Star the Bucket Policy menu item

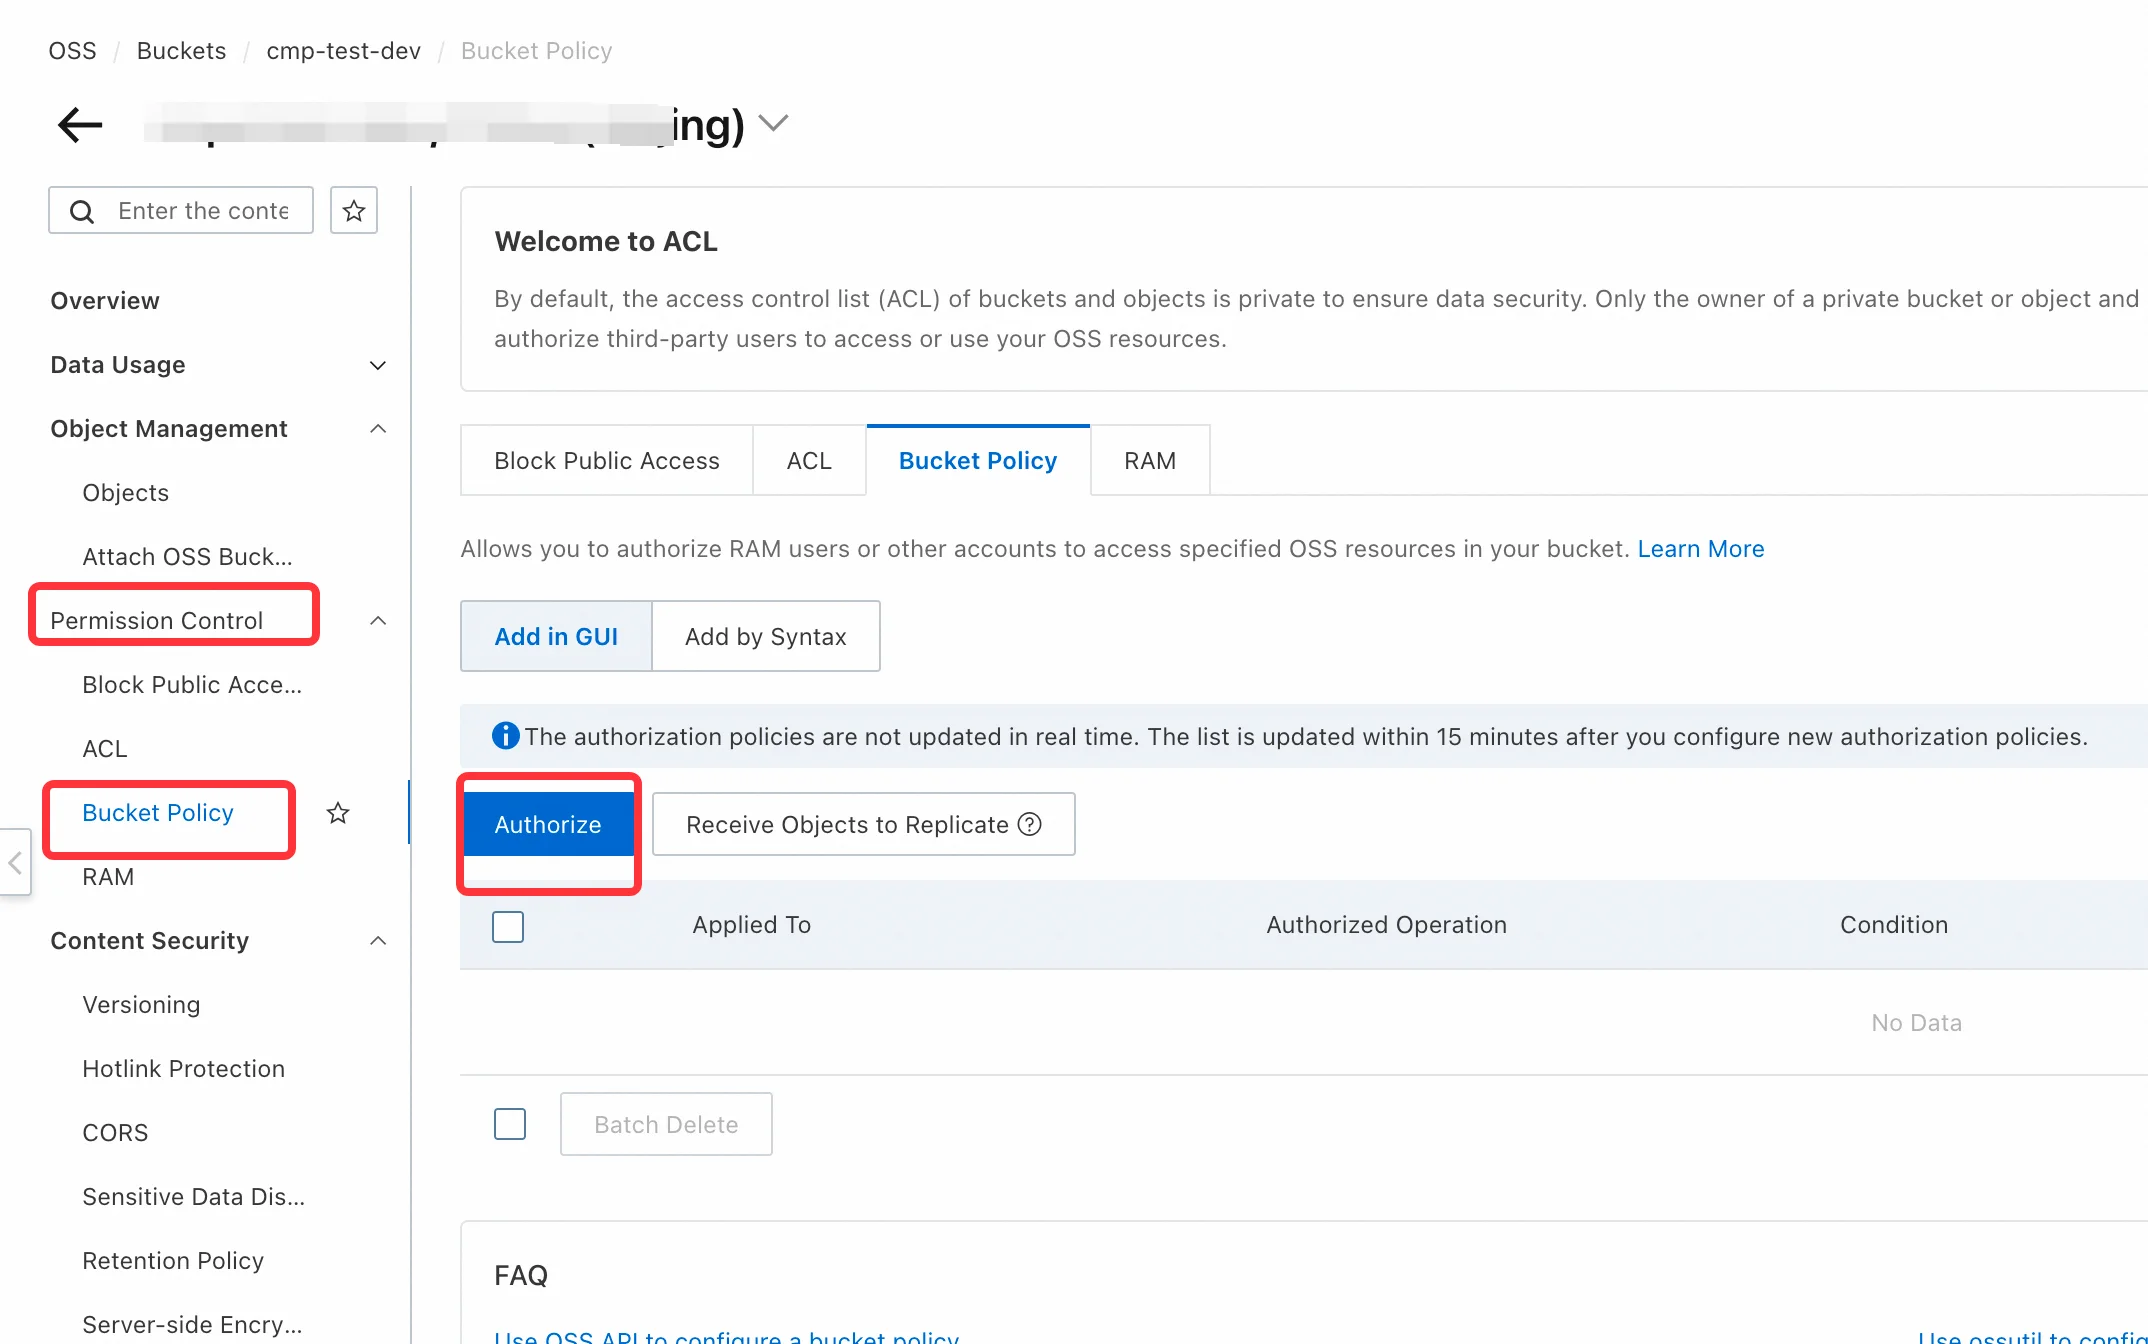(338, 813)
